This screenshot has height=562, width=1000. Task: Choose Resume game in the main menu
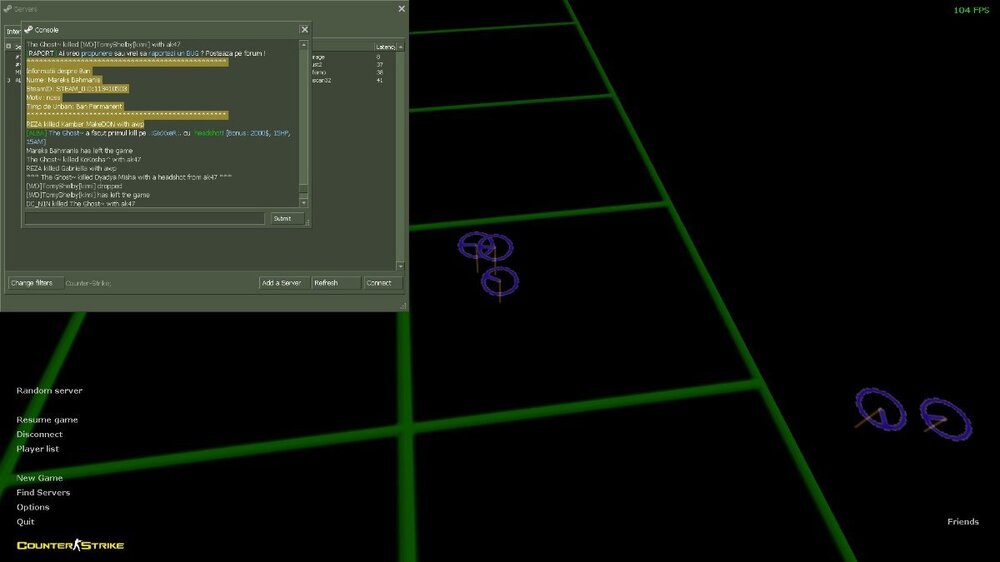coord(47,420)
